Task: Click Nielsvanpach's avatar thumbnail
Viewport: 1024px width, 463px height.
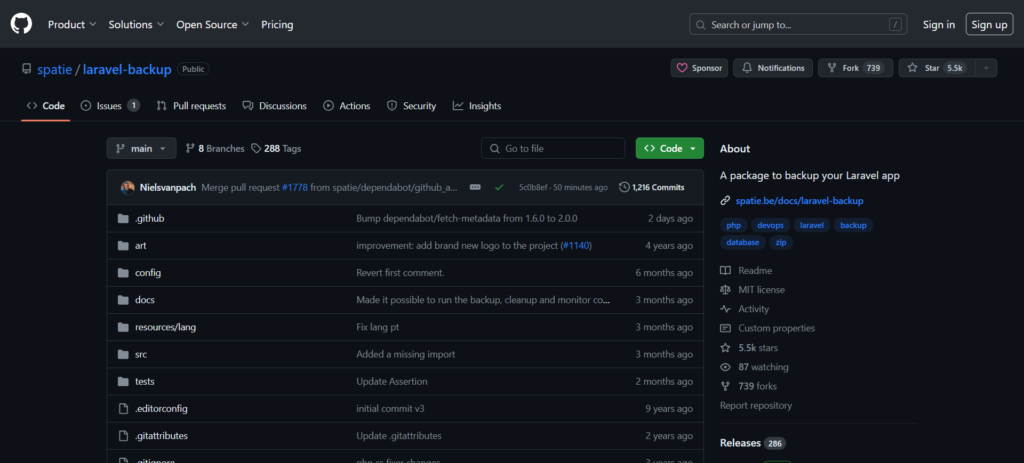Action: click(x=127, y=187)
